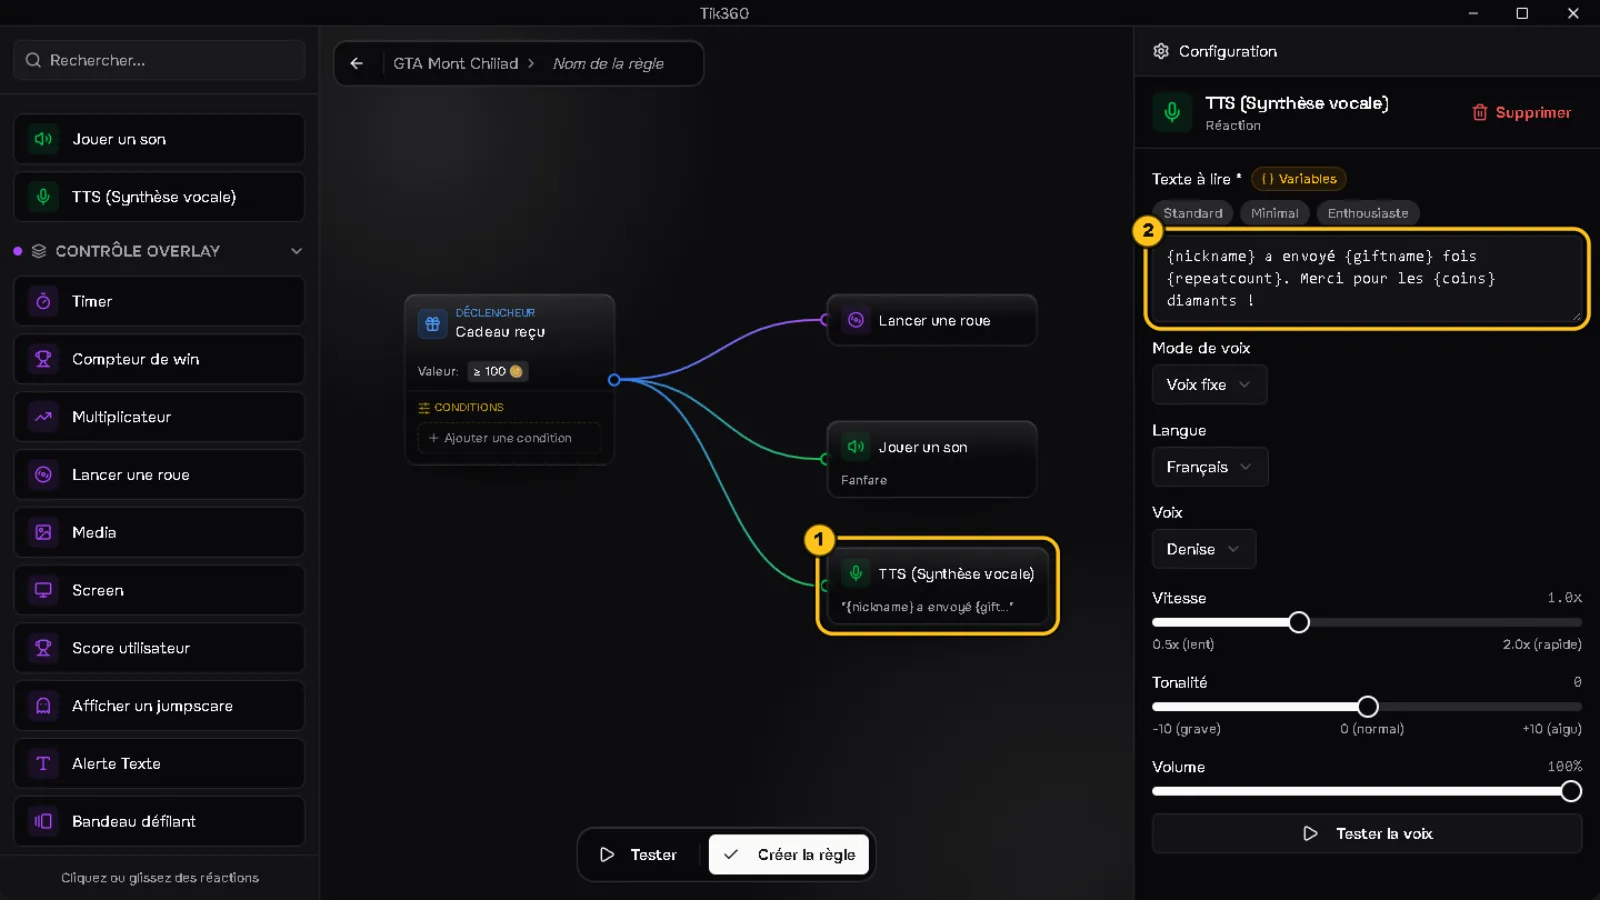The width and height of the screenshot is (1600, 900).
Task: Click the Media image icon
Action: point(43,533)
